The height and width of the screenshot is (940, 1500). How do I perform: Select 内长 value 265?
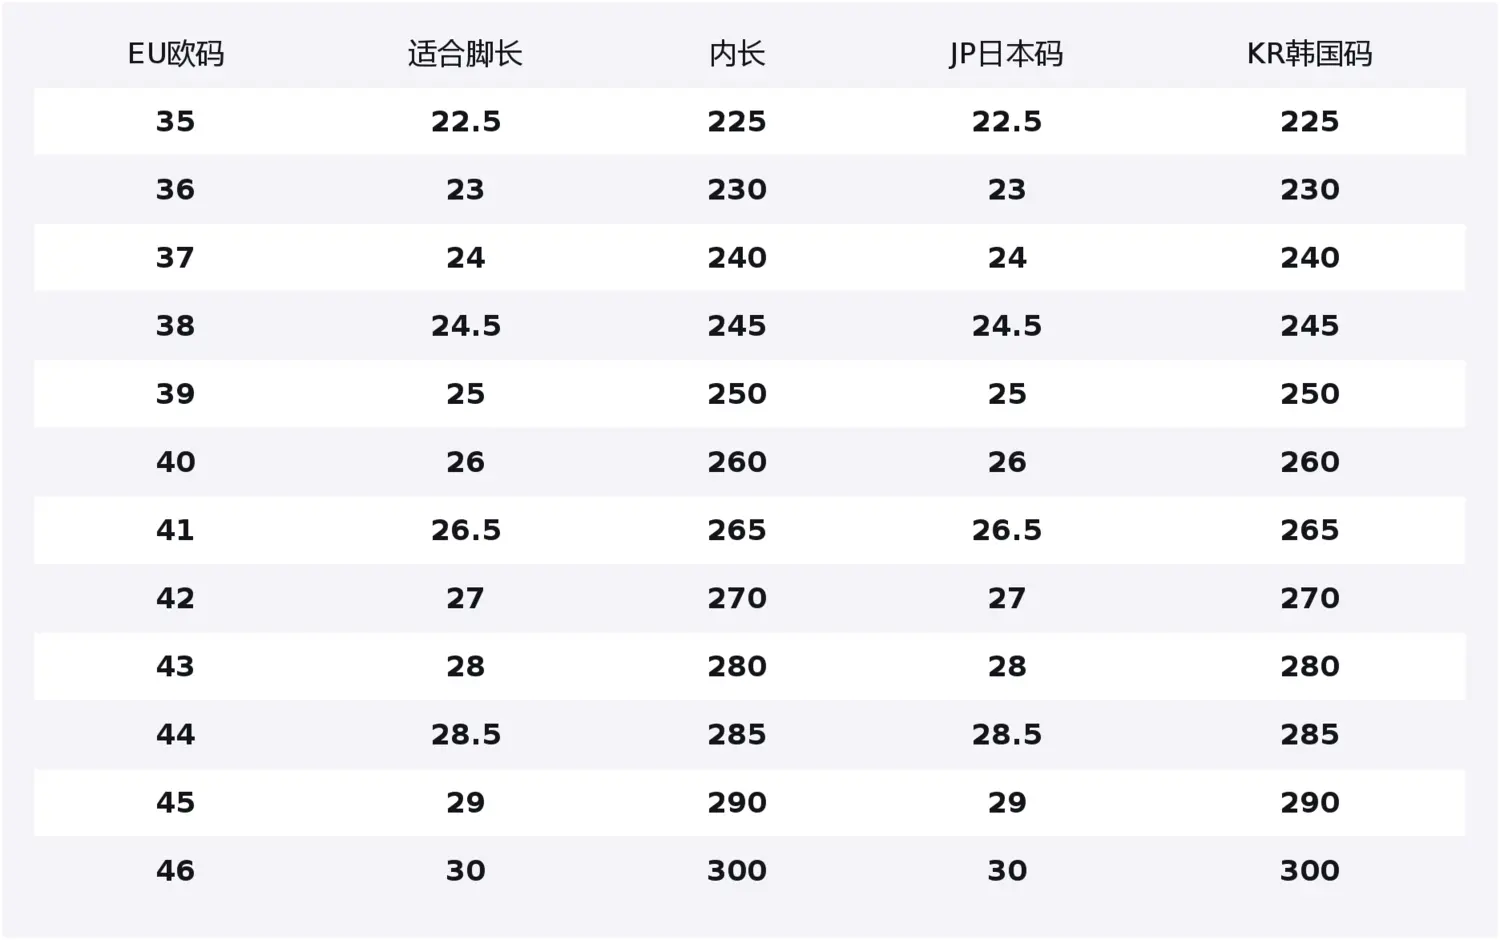(737, 530)
